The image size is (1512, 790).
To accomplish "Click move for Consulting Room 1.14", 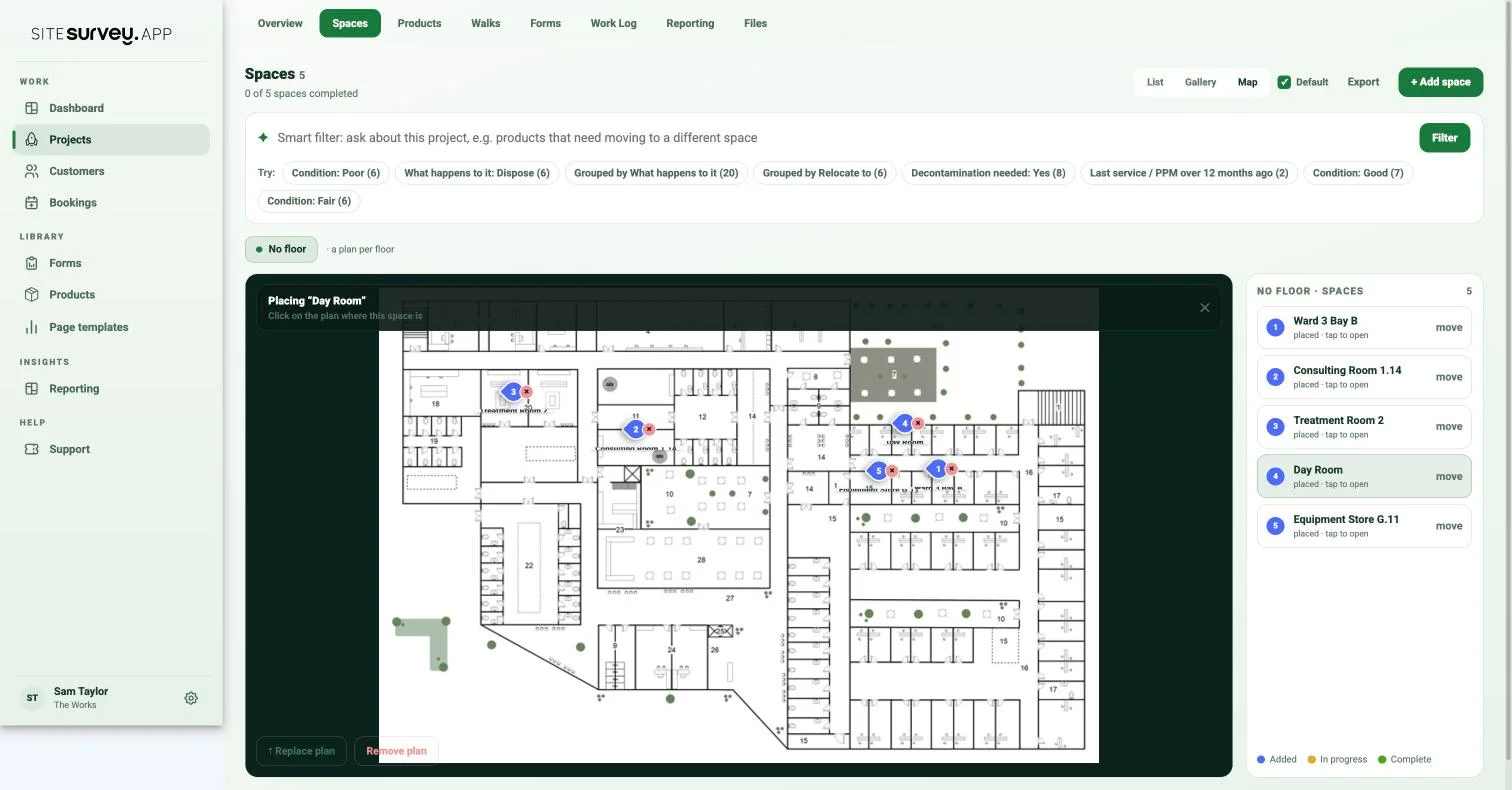I will [x=1448, y=377].
